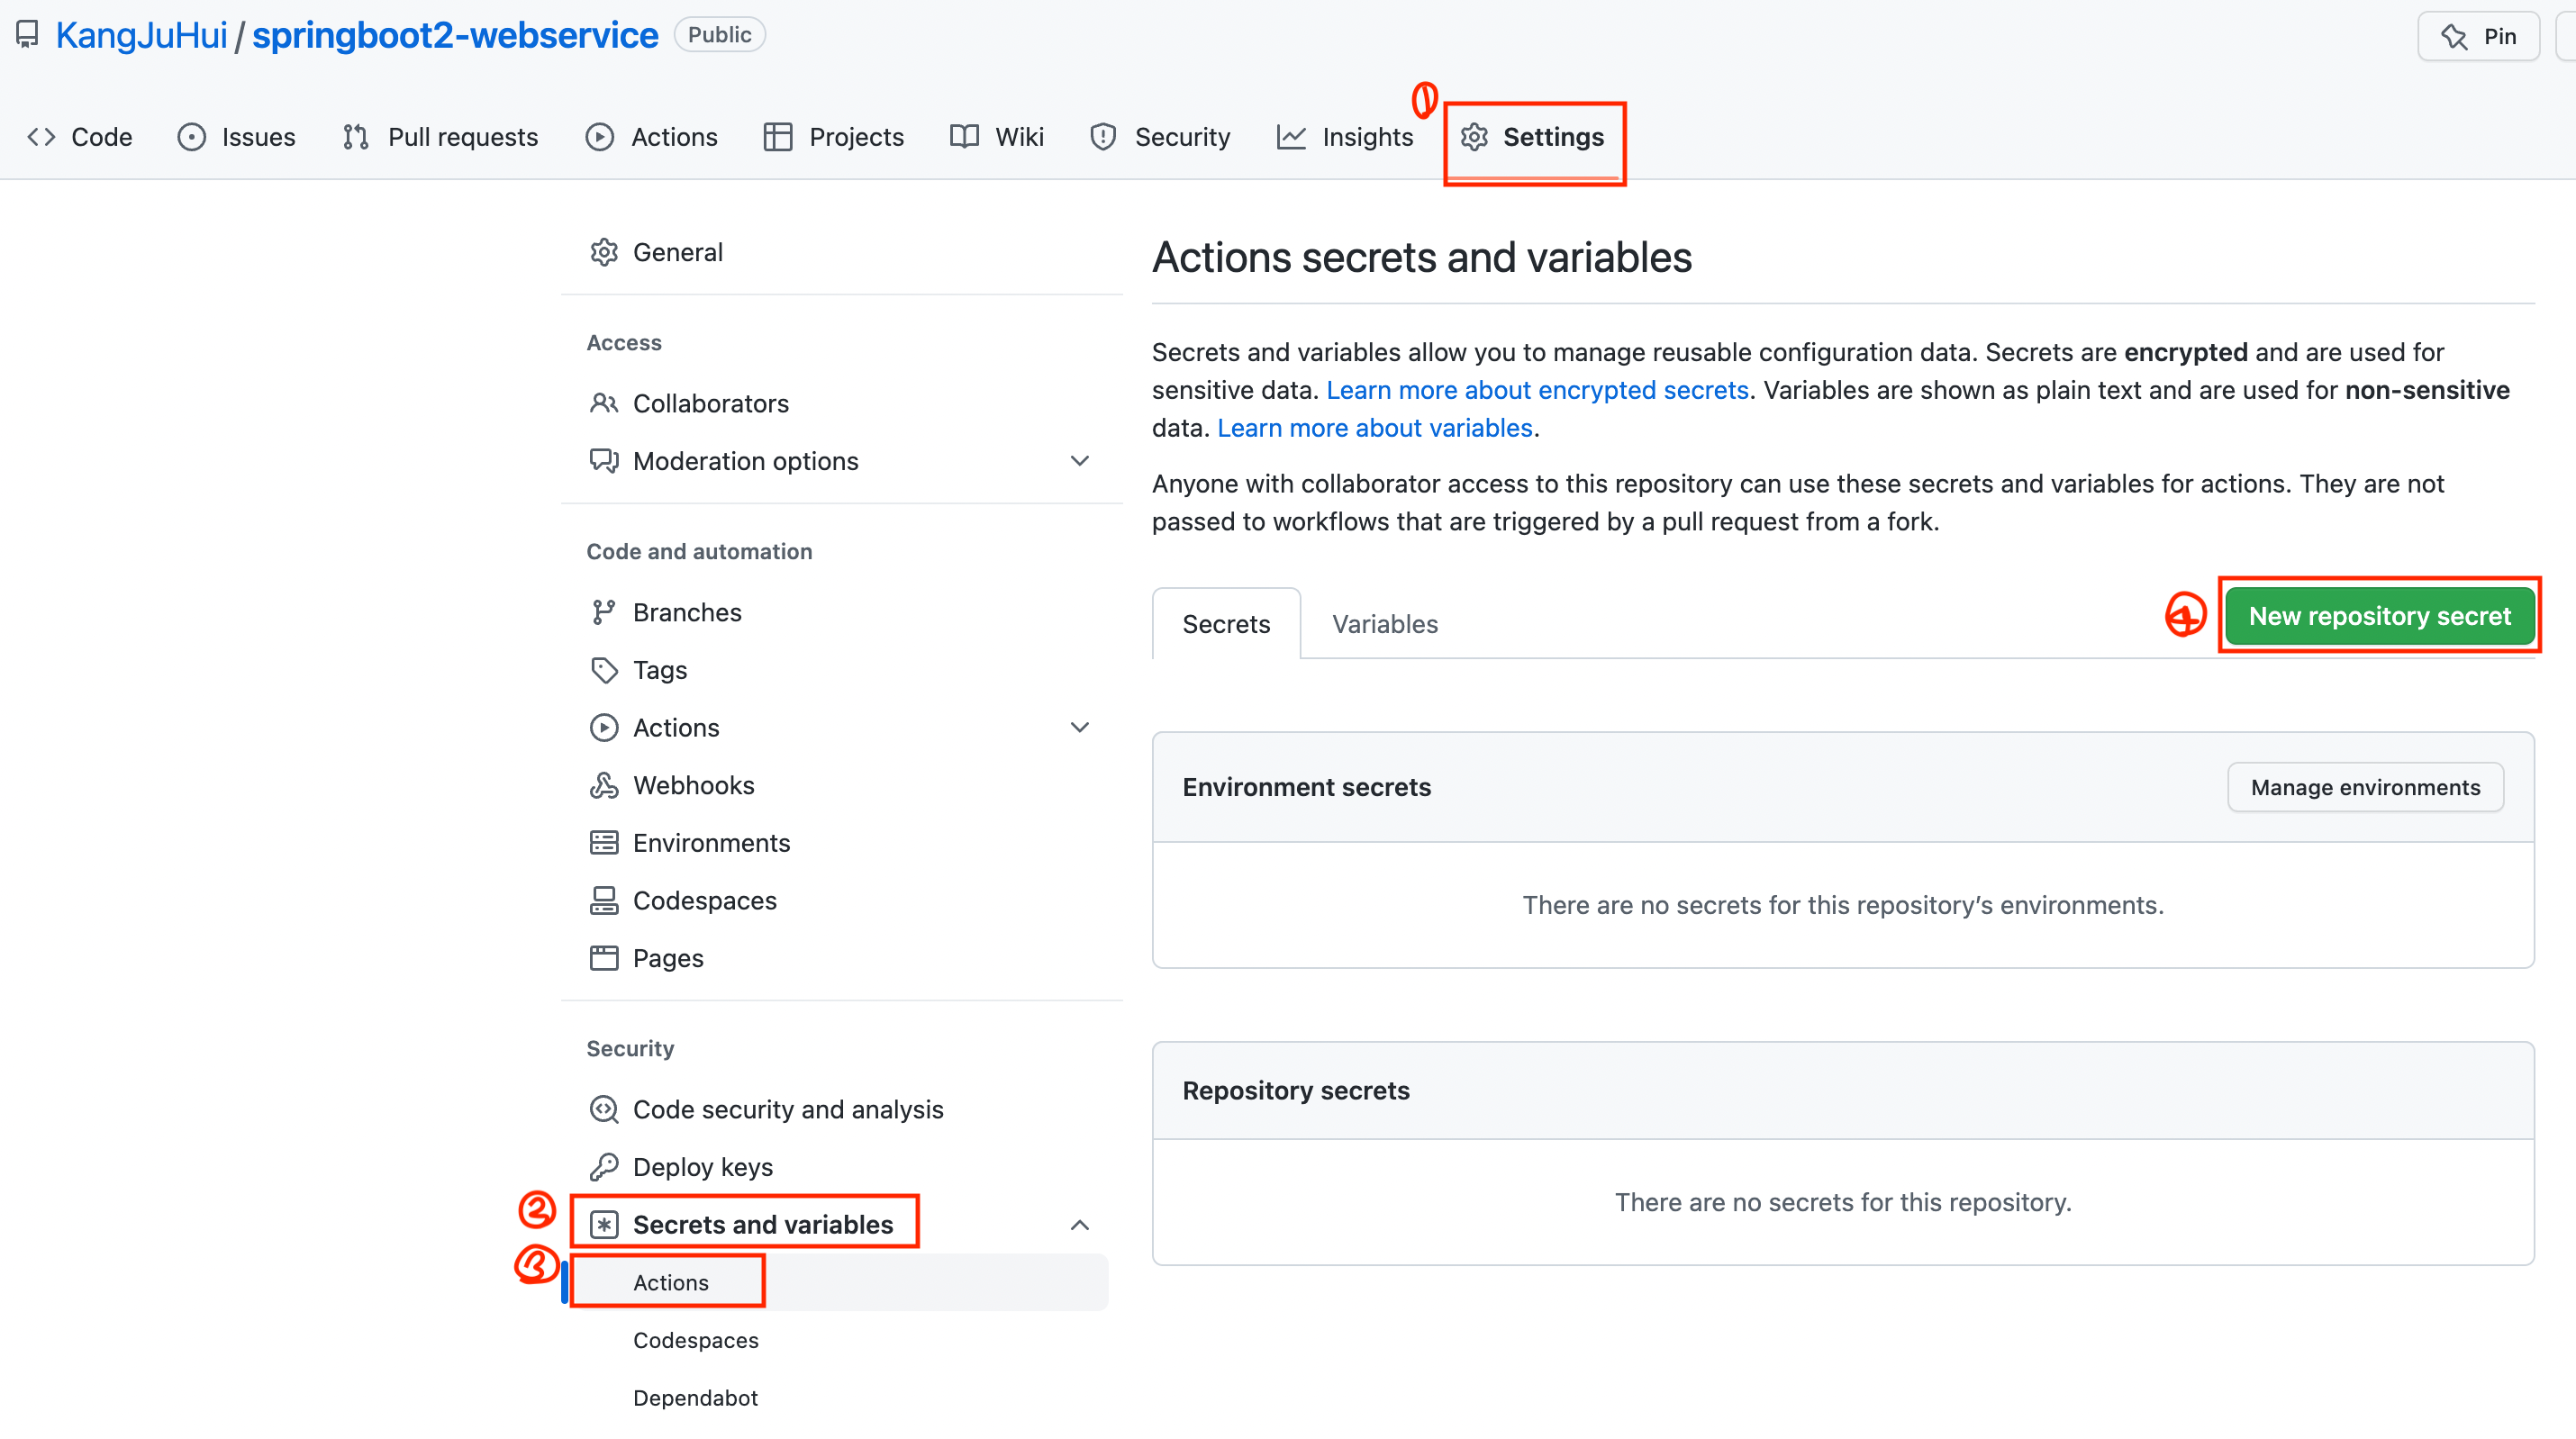Expand Moderation options chevron
Viewport: 2576px width, 1439px height.
click(1080, 461)
